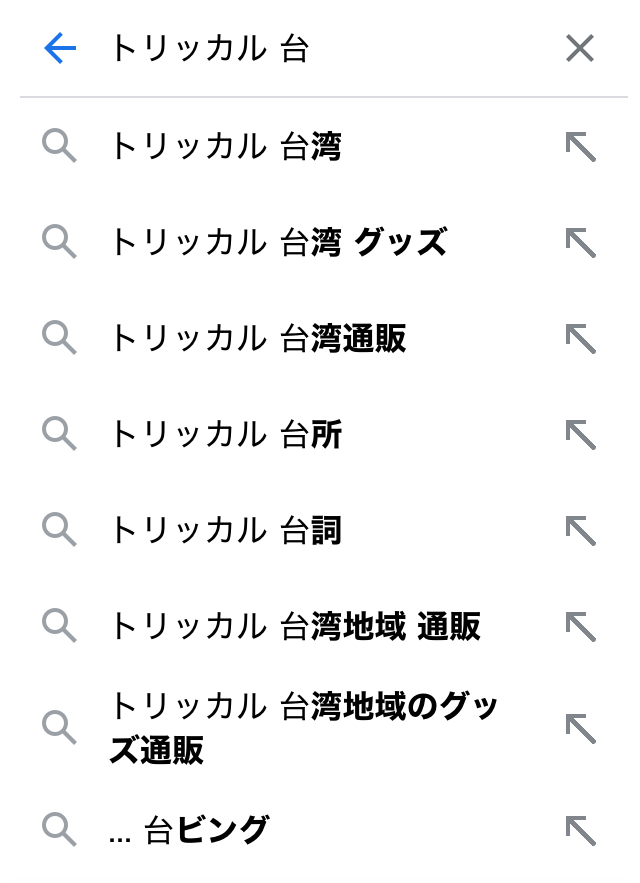Image resolution: width=640 pixels, height=883 pixels.
Task: Tap the arrow icon beside 台詞
Action: [580, 531]
